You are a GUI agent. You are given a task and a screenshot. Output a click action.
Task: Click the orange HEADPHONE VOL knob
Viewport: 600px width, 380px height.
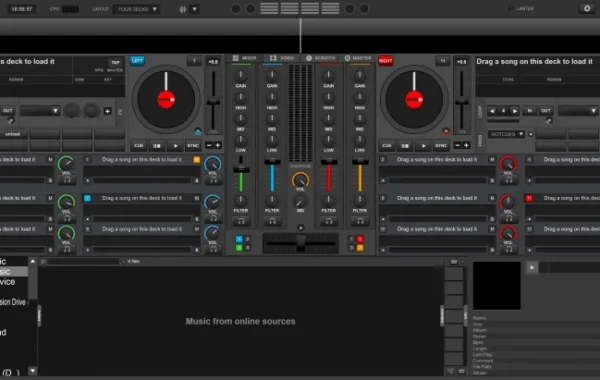click(x=300, y=180)
